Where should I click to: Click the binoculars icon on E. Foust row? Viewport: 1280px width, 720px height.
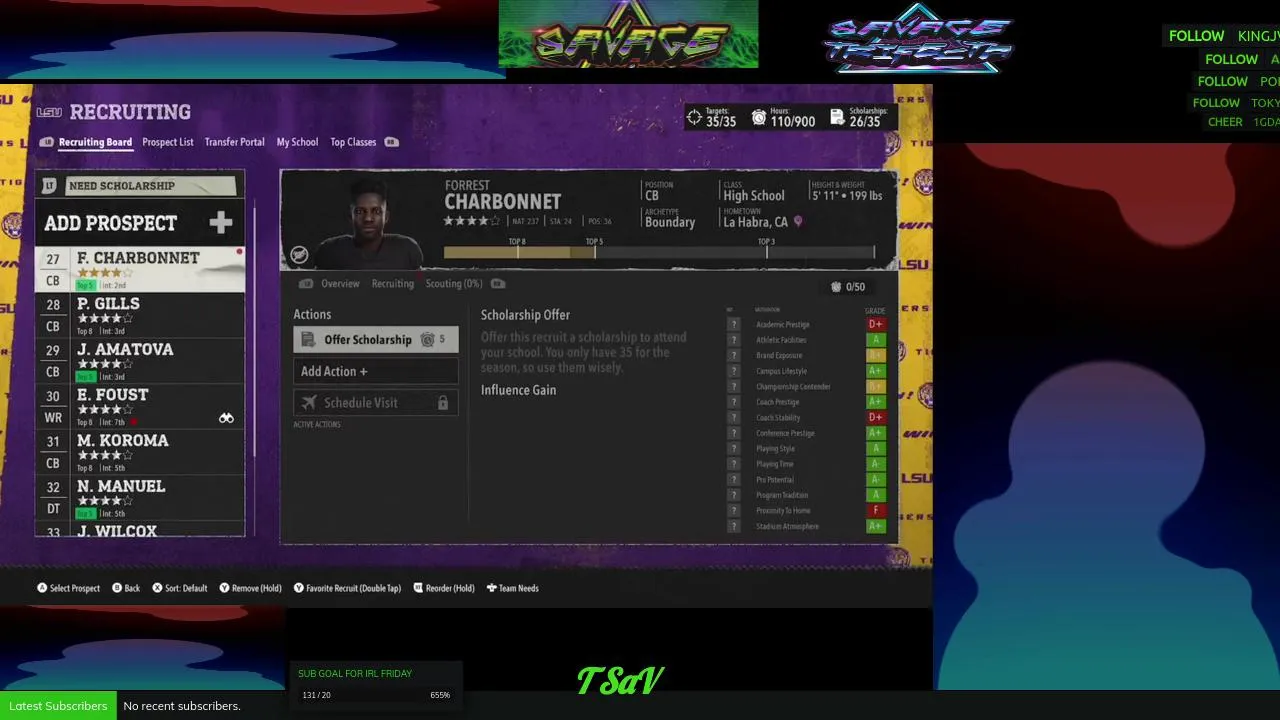click(x=226, y=418)
